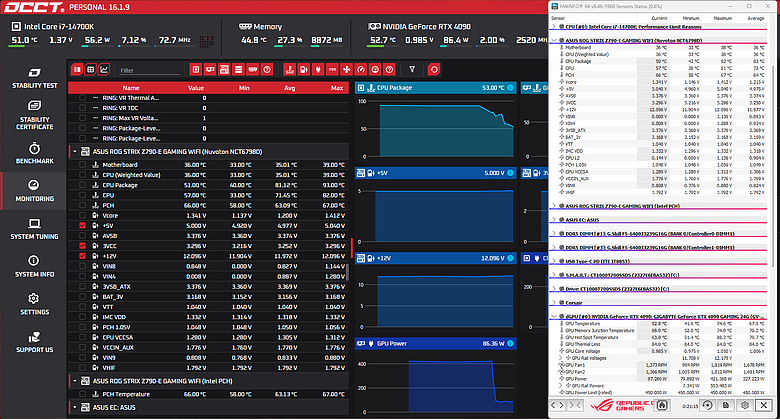Click the sensor Filter text field

149,70
